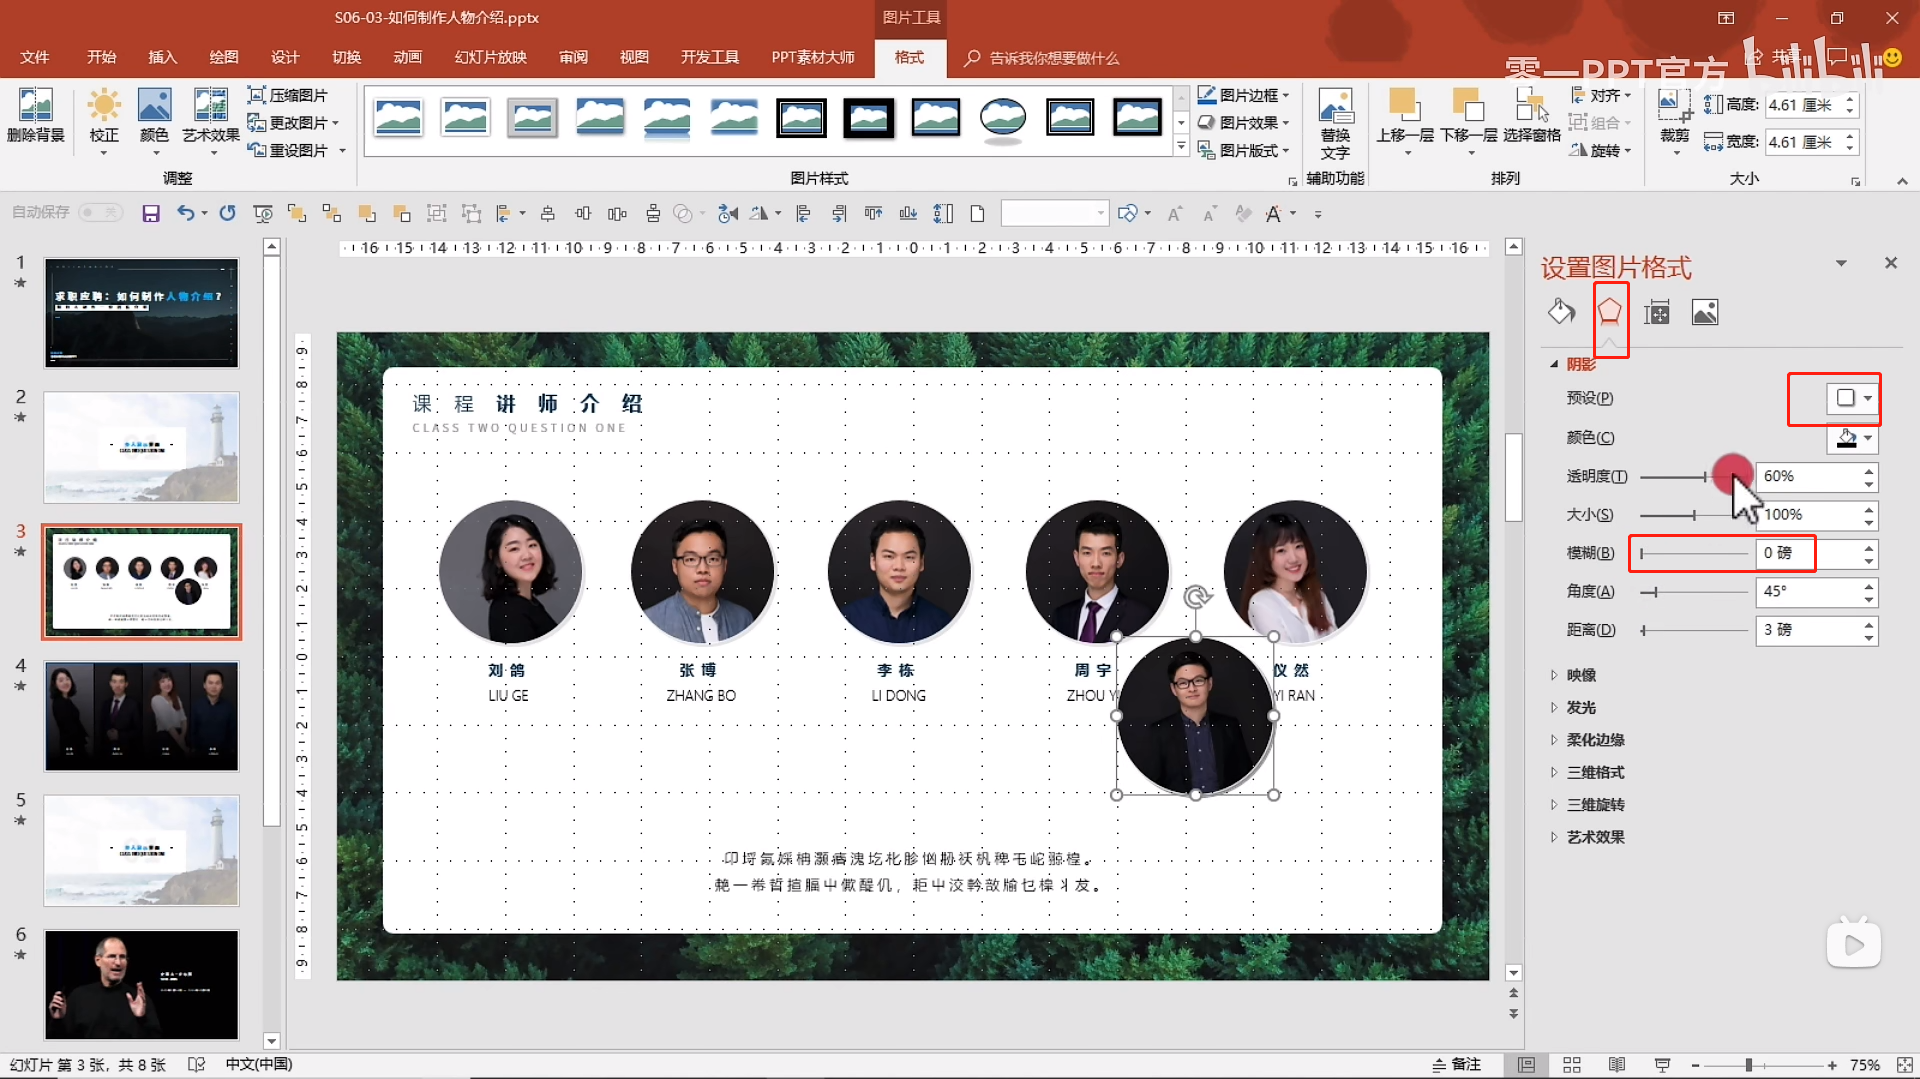Open Picture Effects (图片效果) dropdown

pos(1243,122)
